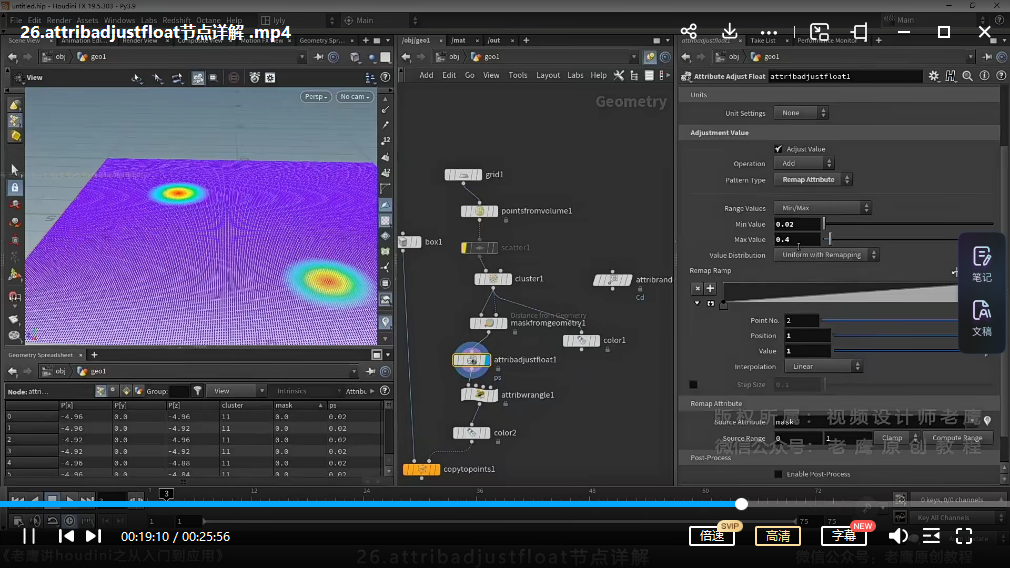Select the lock tool in viewport toolbar
This screenshot has width=1010, height=568.
15,187
